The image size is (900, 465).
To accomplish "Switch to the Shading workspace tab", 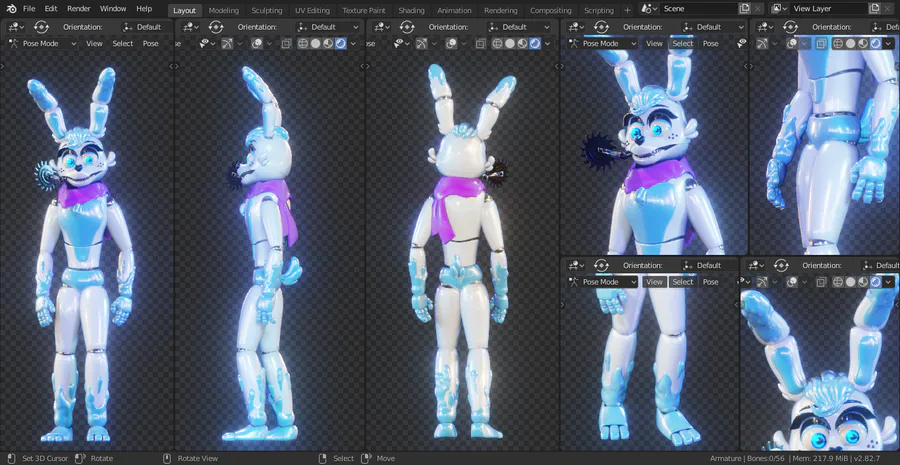I will pyautogui.click(x=412, y=10).
